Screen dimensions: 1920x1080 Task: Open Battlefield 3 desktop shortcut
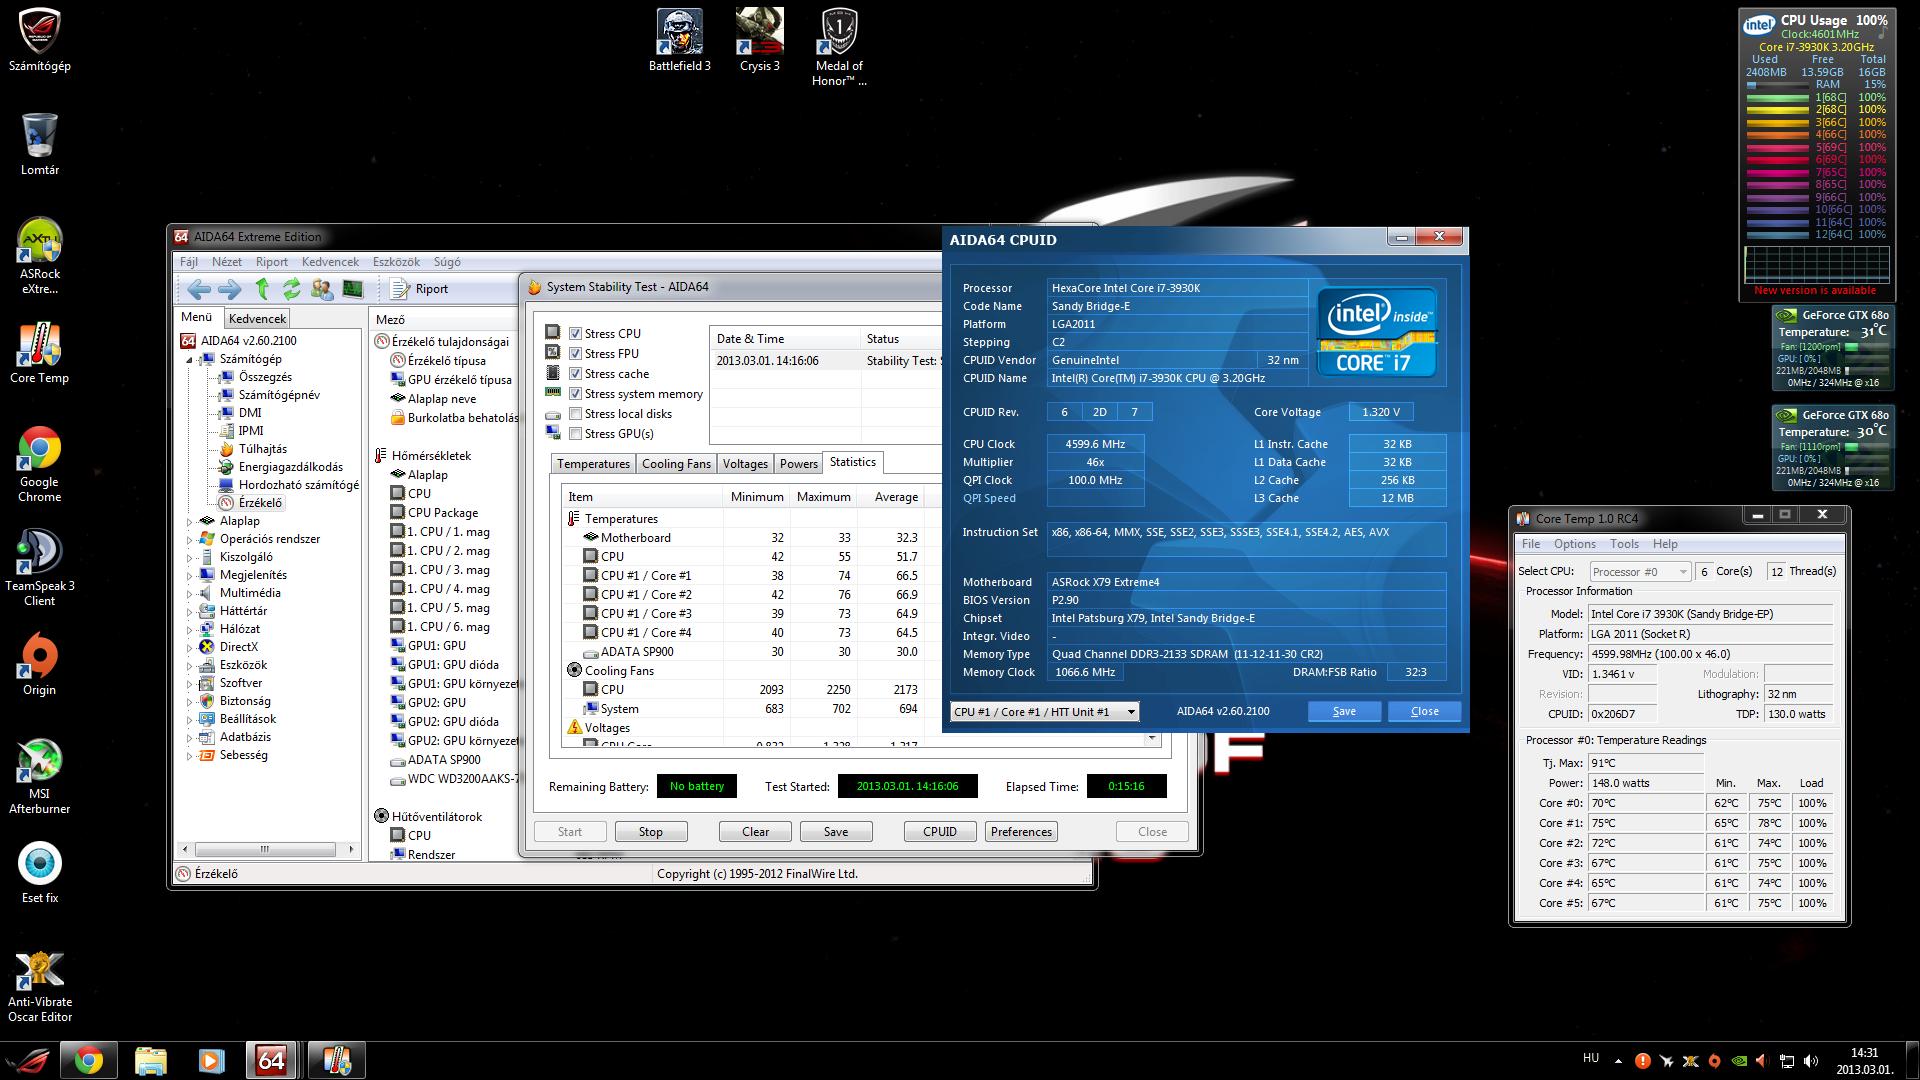pyautogui.click(x=680, y=41)
